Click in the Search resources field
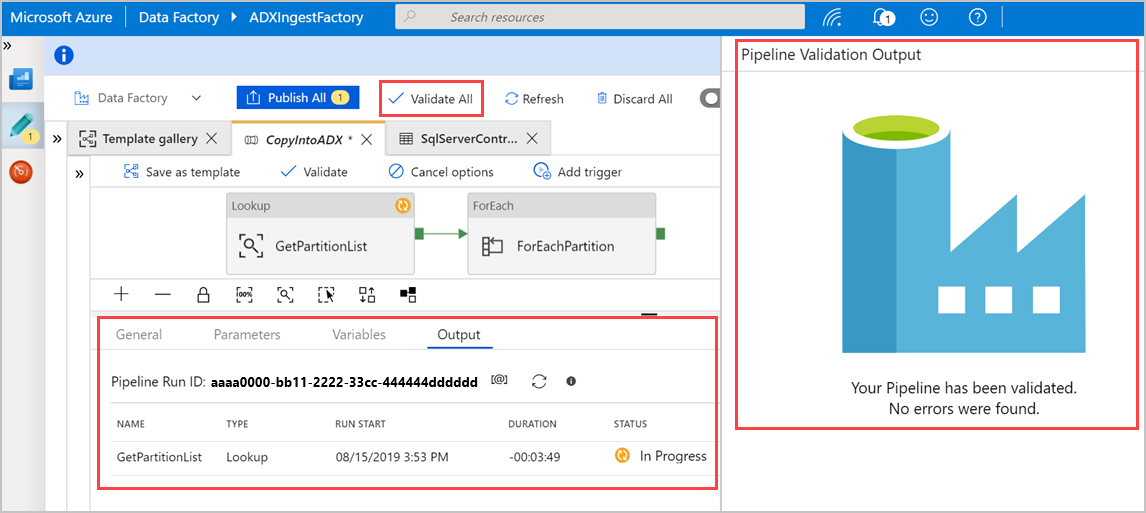Viewport: 1146px width, 513px height. tap(599, 17)
